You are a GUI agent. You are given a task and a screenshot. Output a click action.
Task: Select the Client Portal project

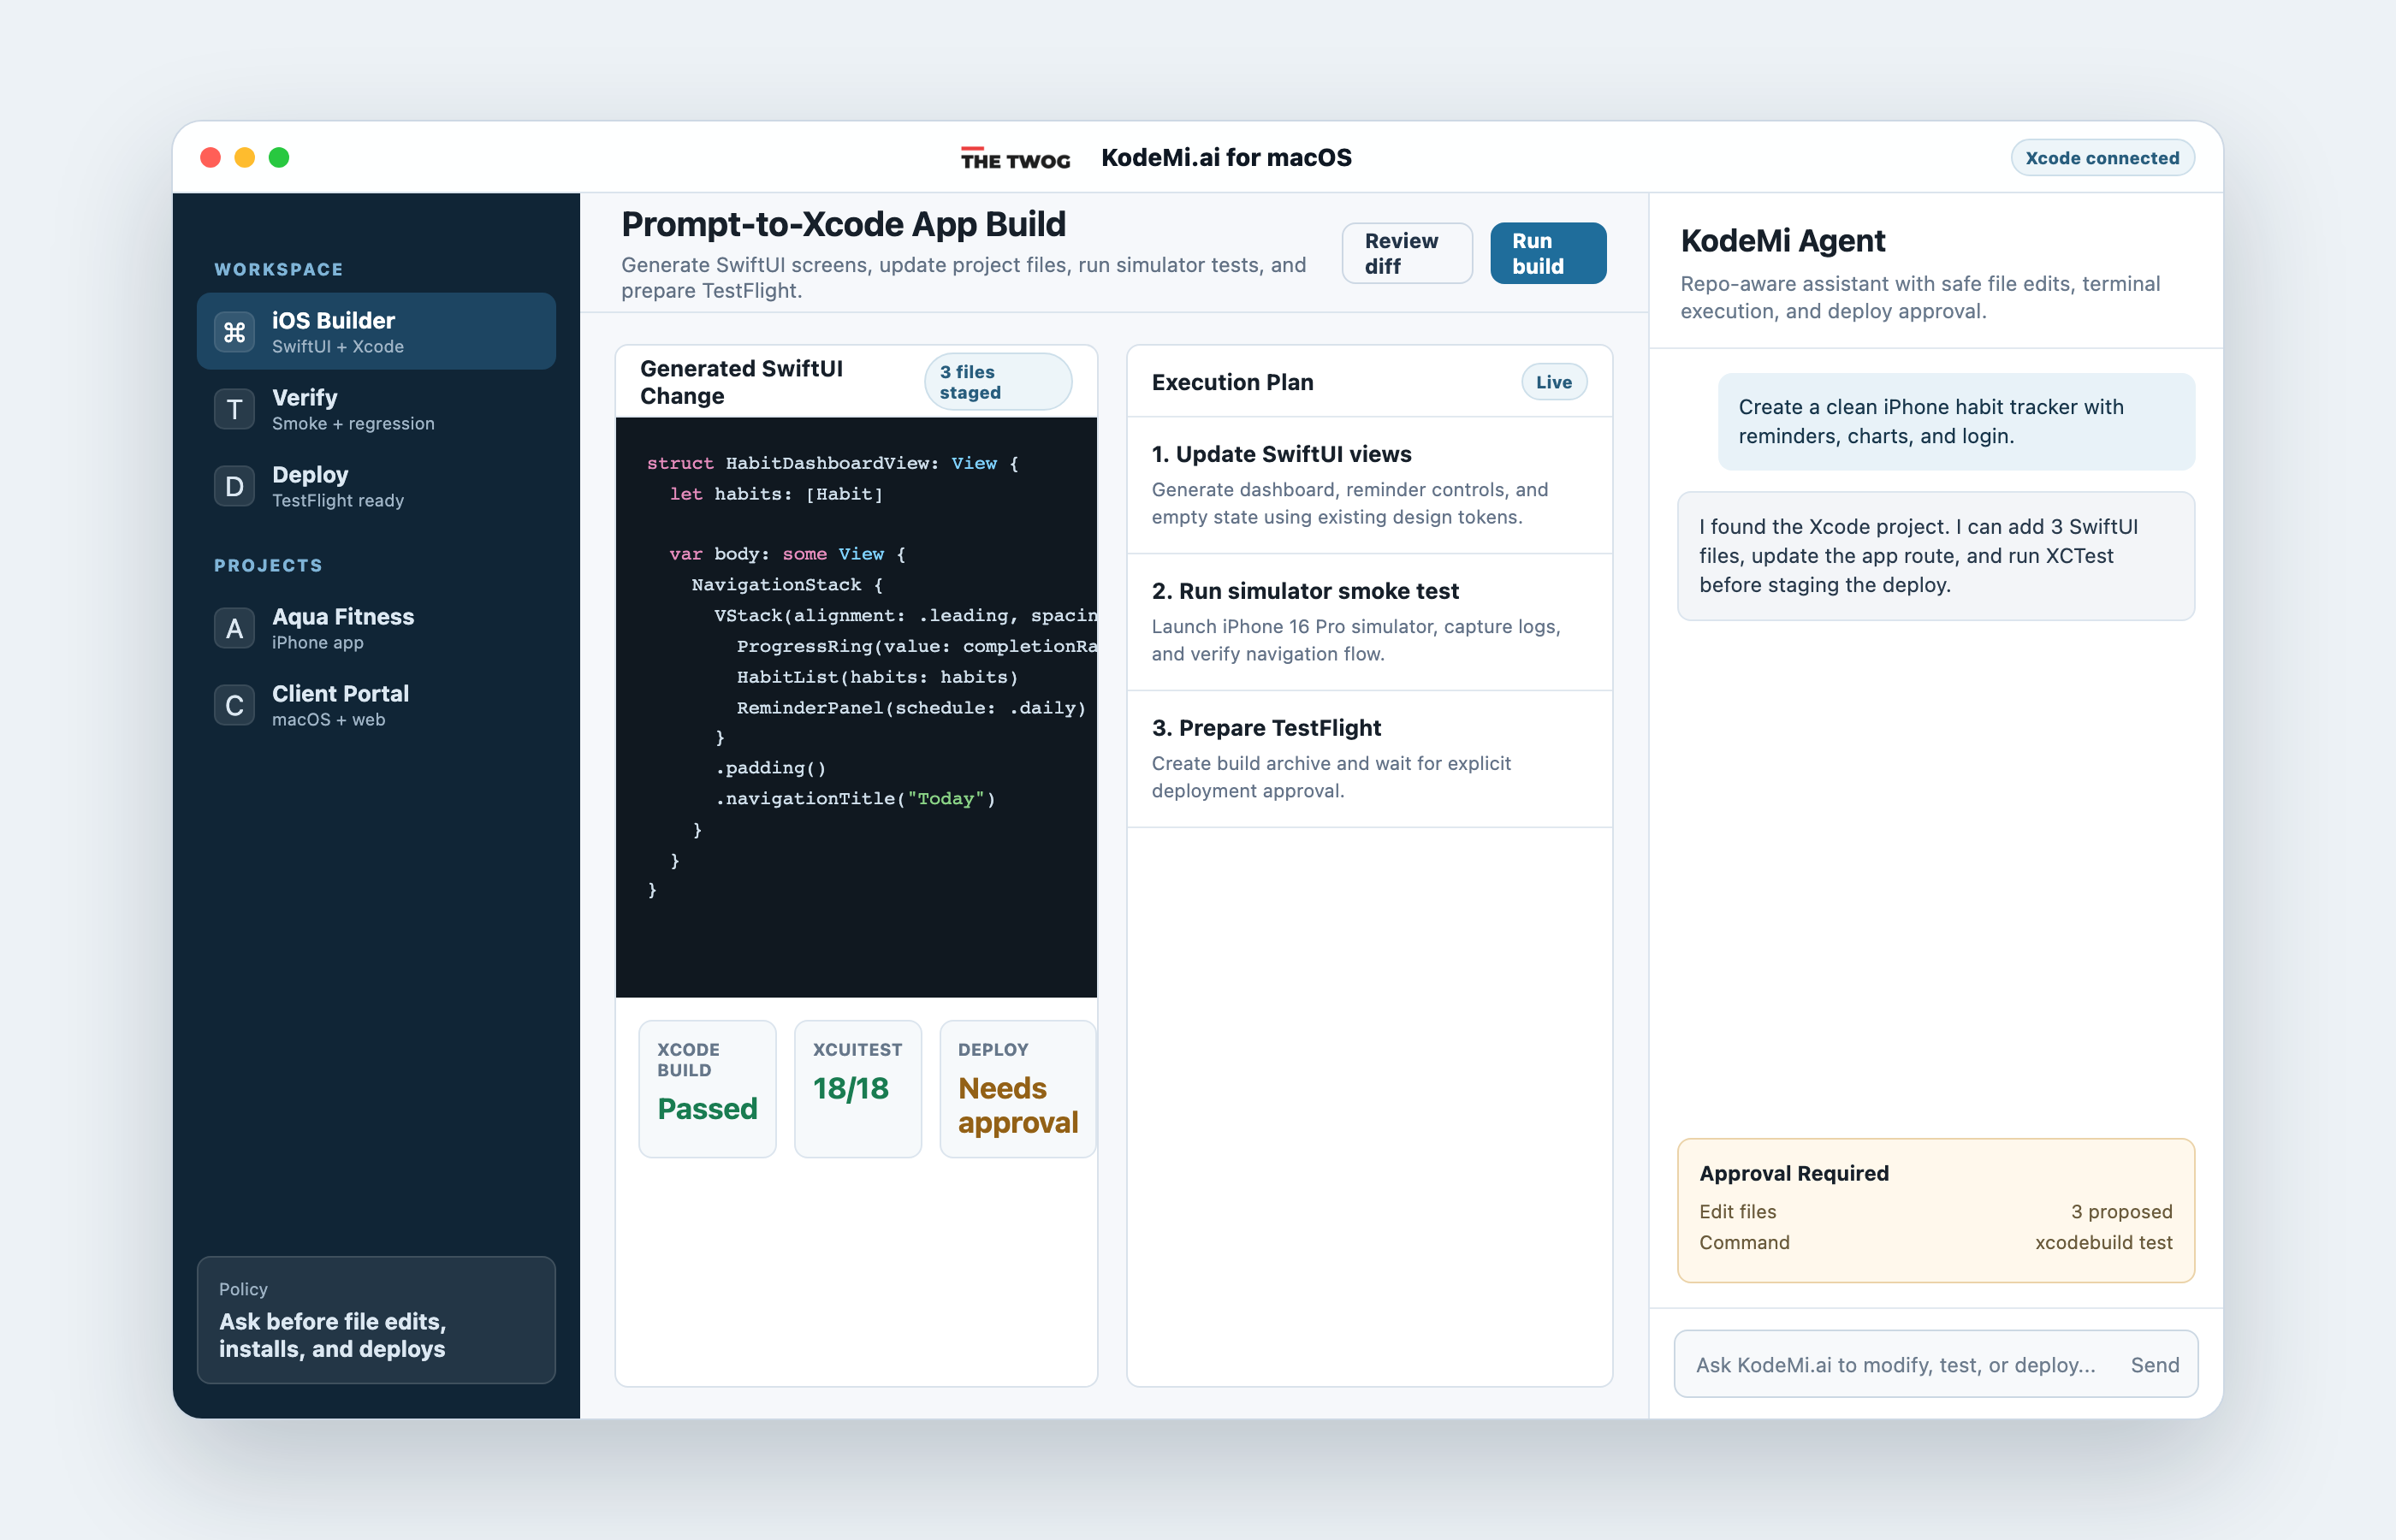click(376, 705)
